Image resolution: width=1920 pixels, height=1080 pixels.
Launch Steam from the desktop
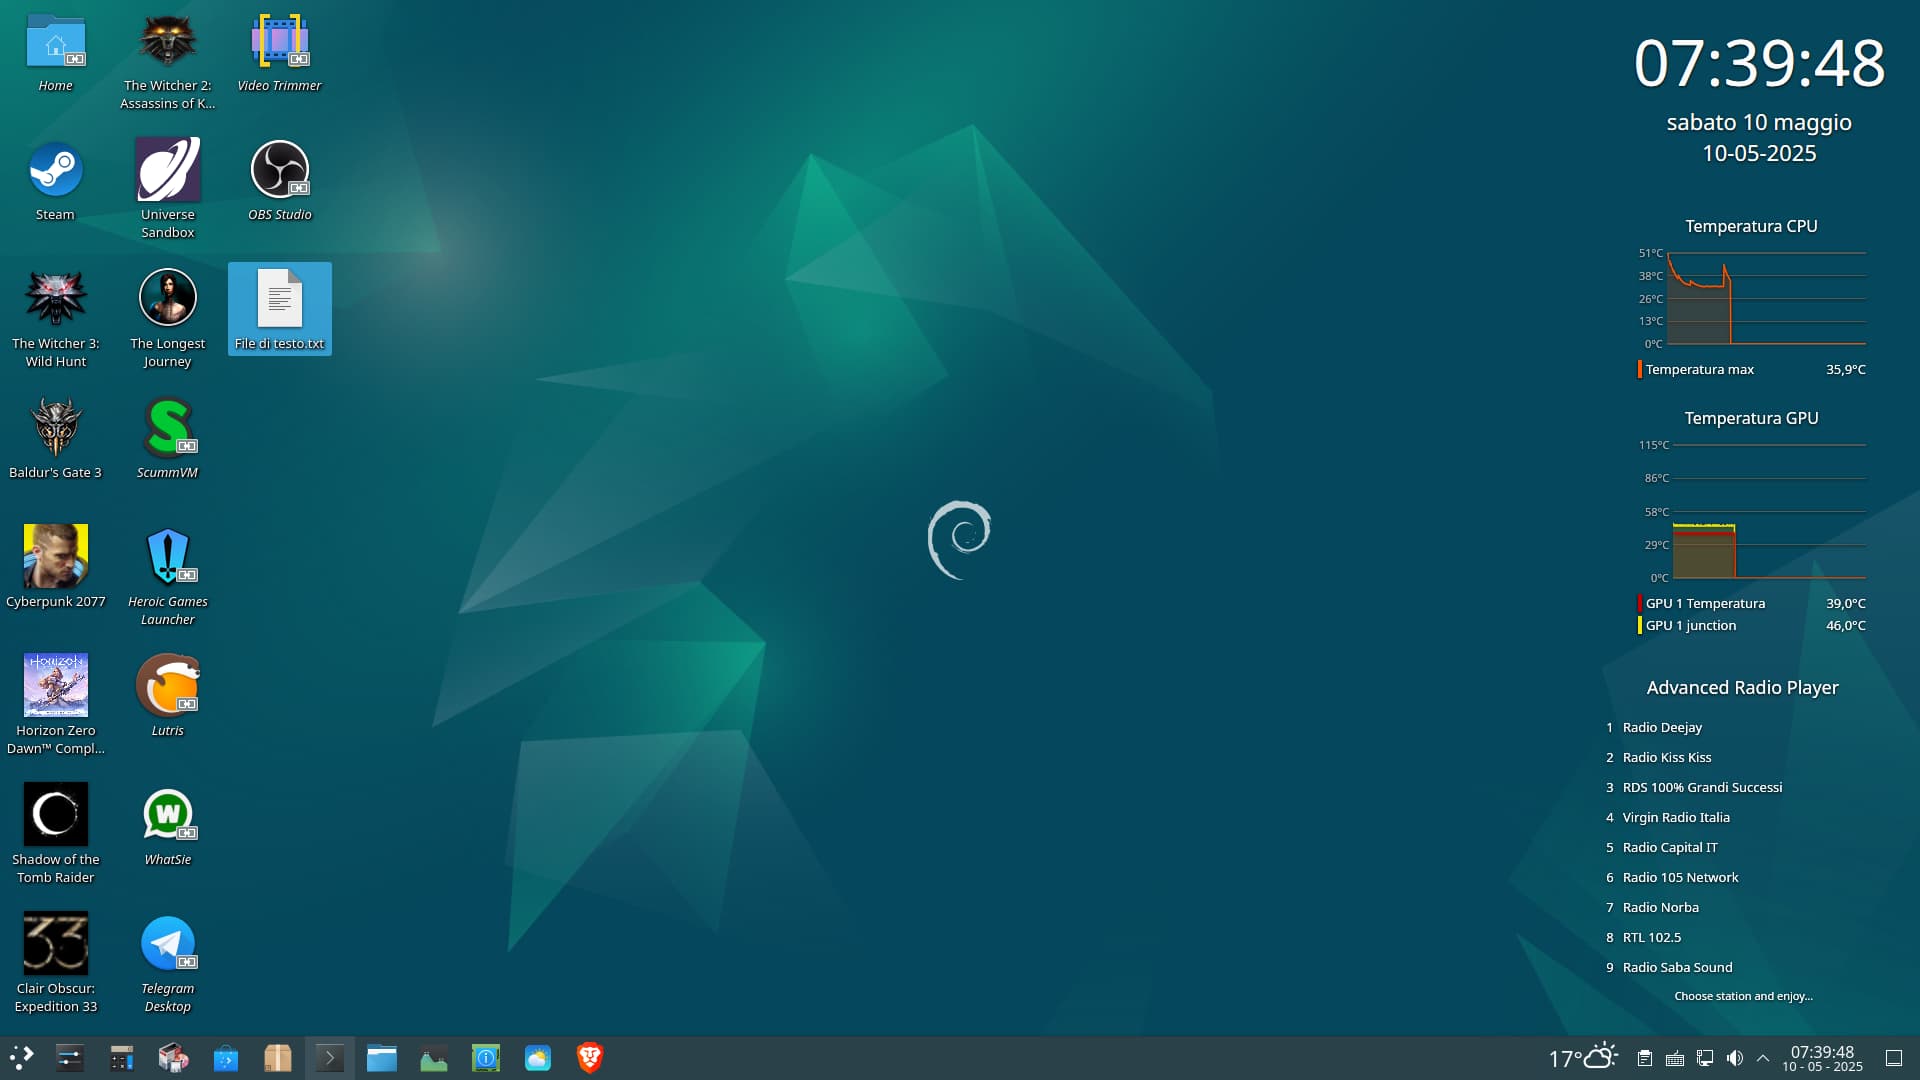pyautogui.click(x=56, y=182)
